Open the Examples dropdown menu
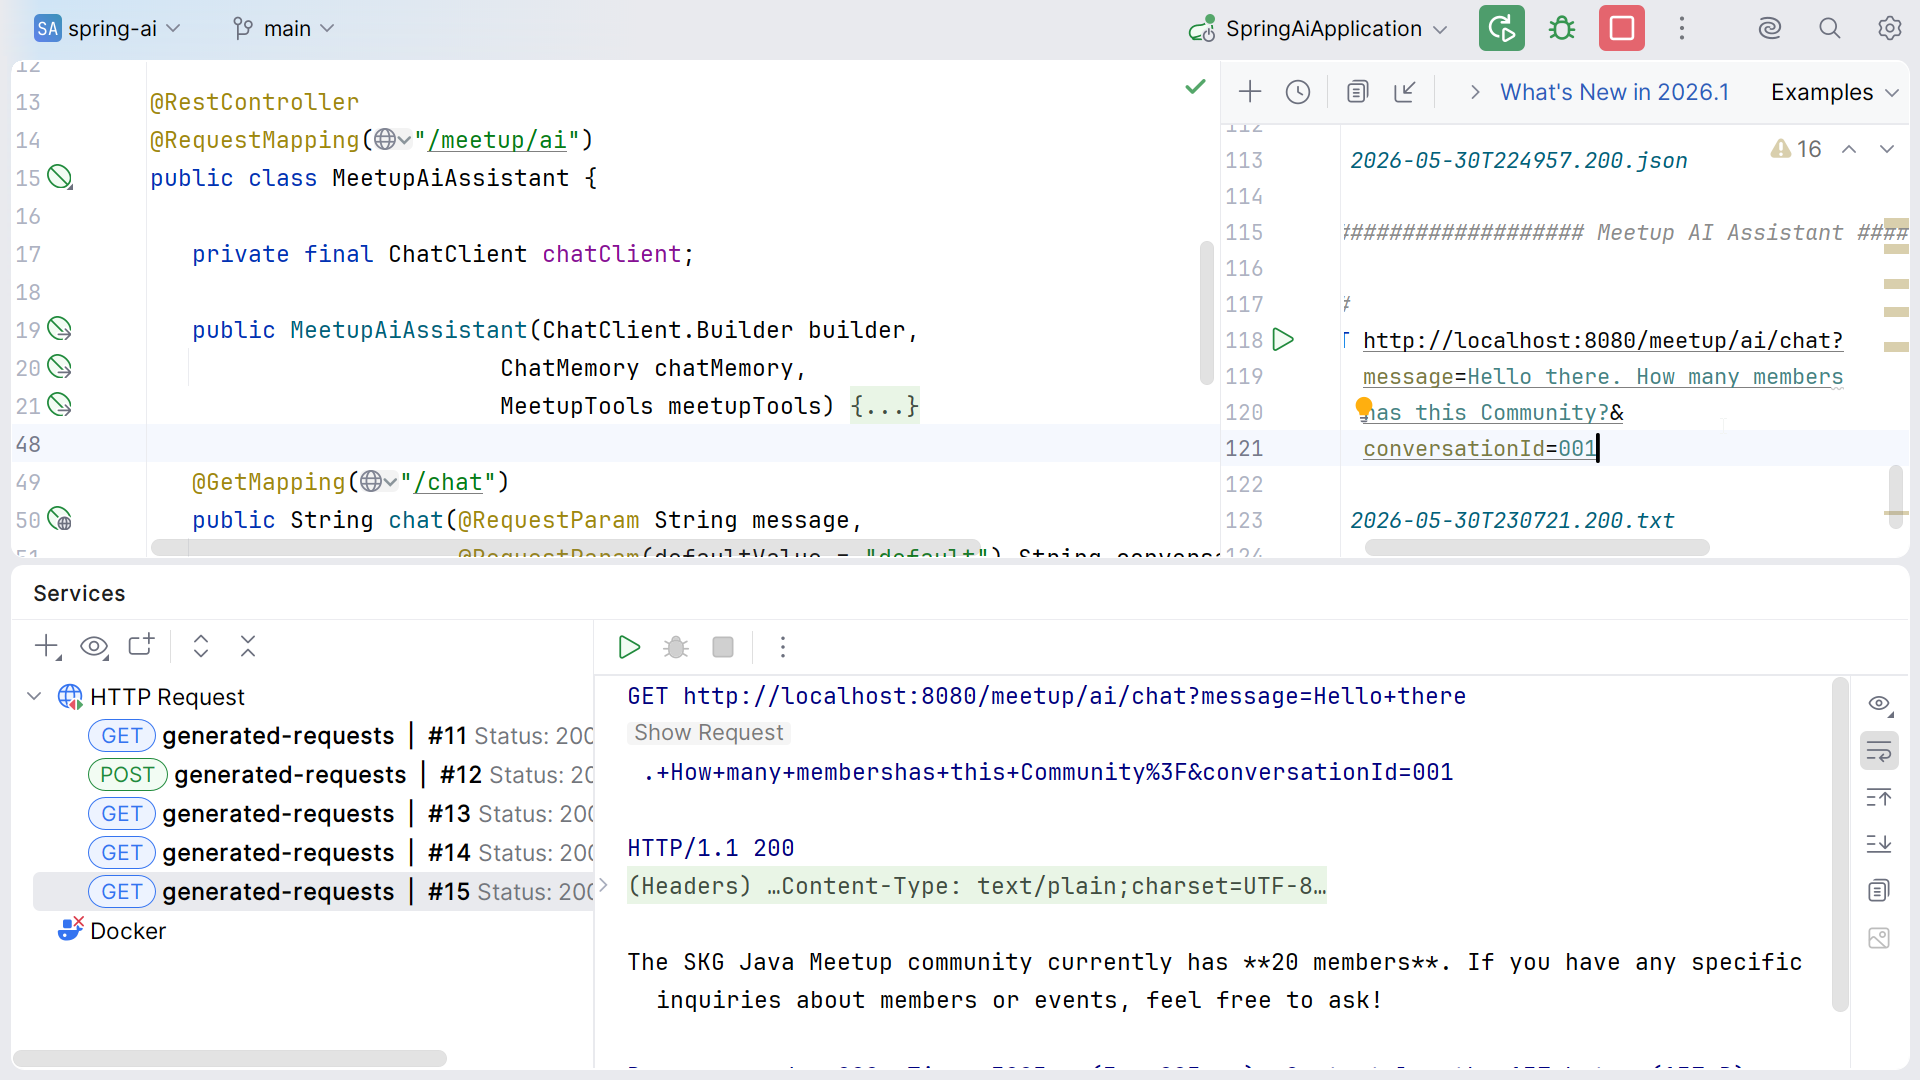The image size is (1920, 1080). [x=1834, y=92]
